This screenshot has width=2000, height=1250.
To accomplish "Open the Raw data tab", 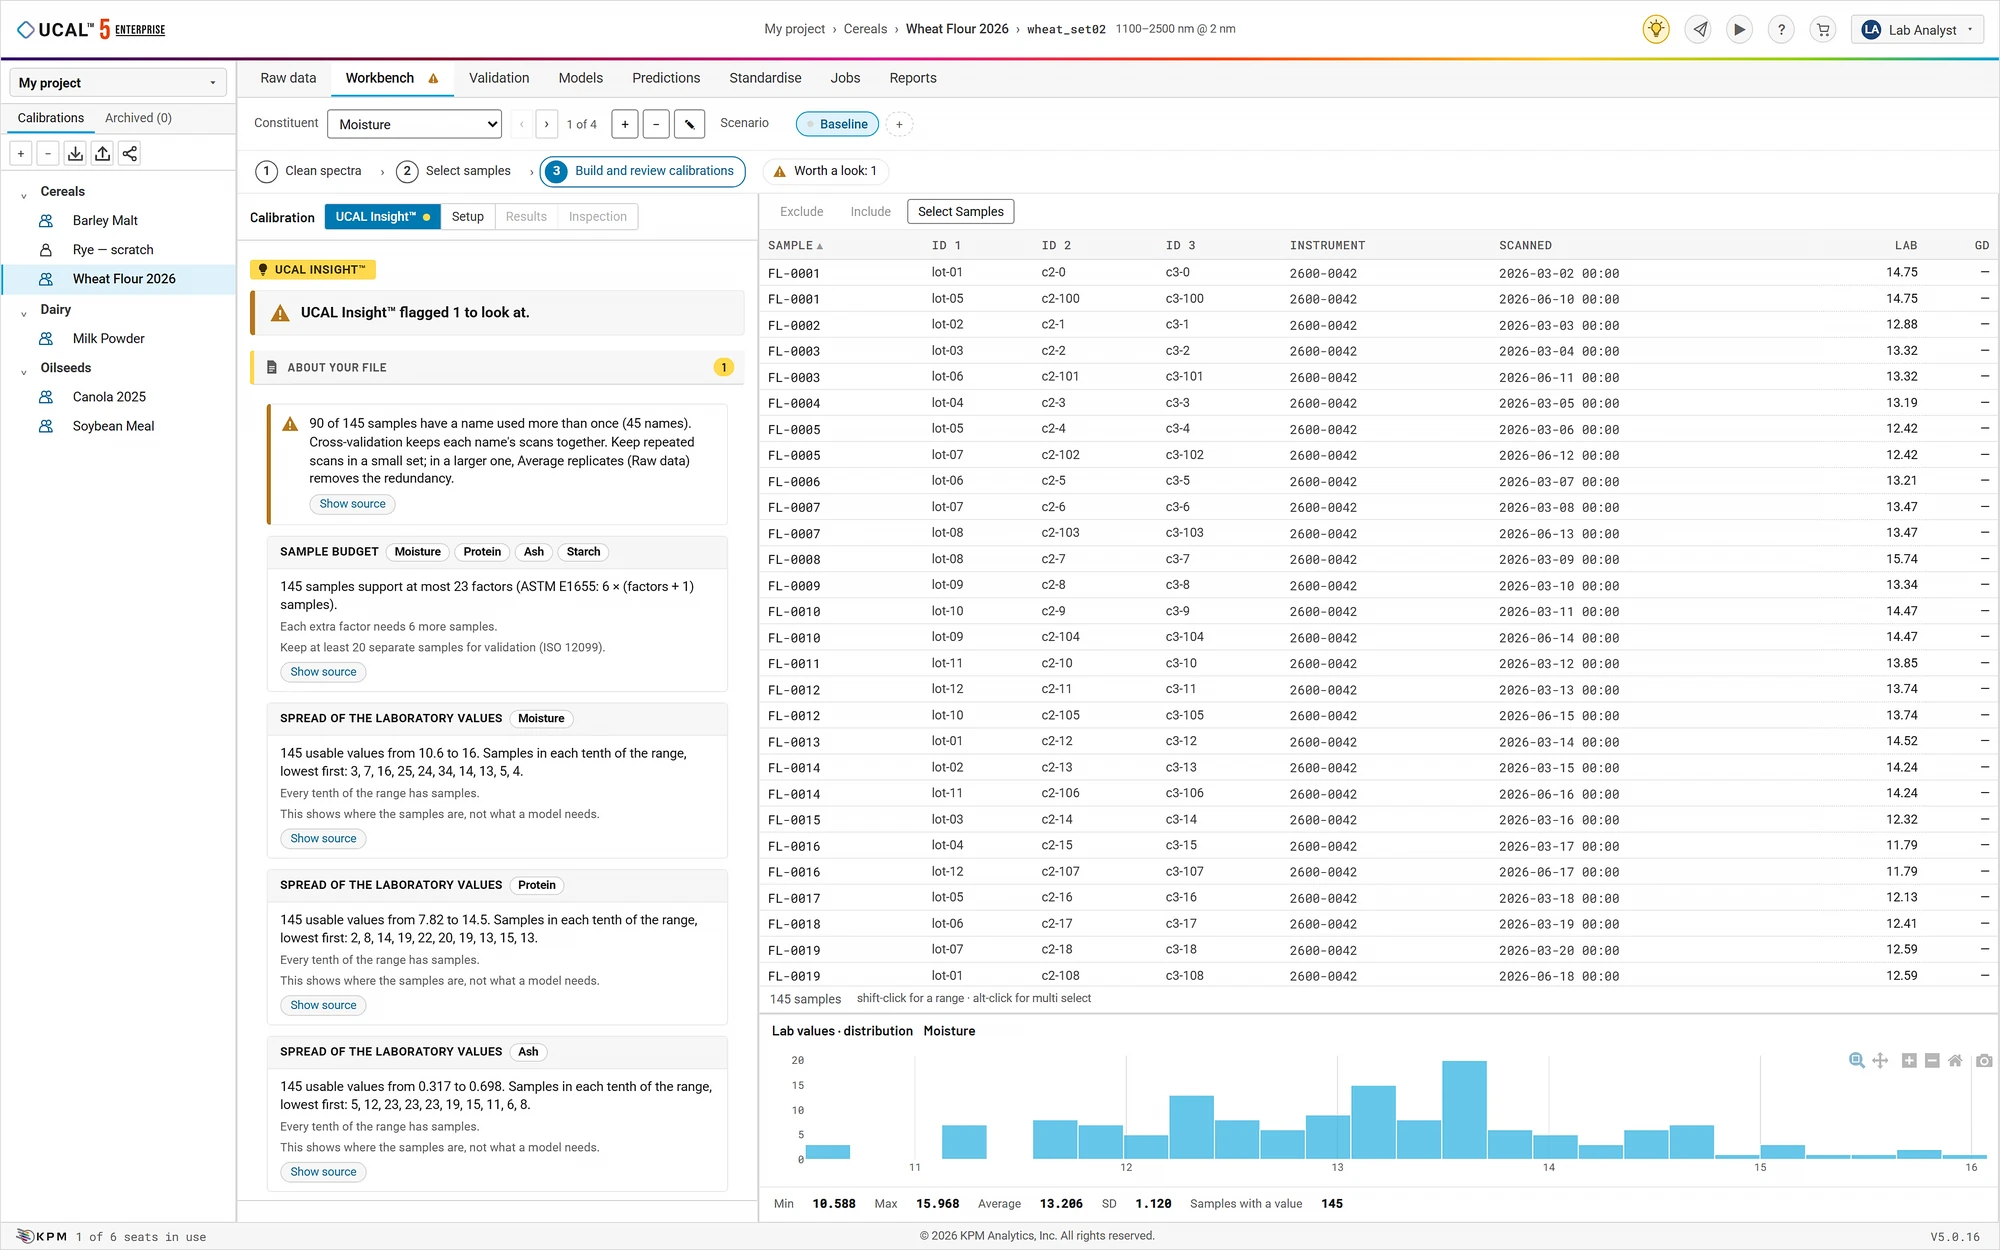I will point(288,78).
